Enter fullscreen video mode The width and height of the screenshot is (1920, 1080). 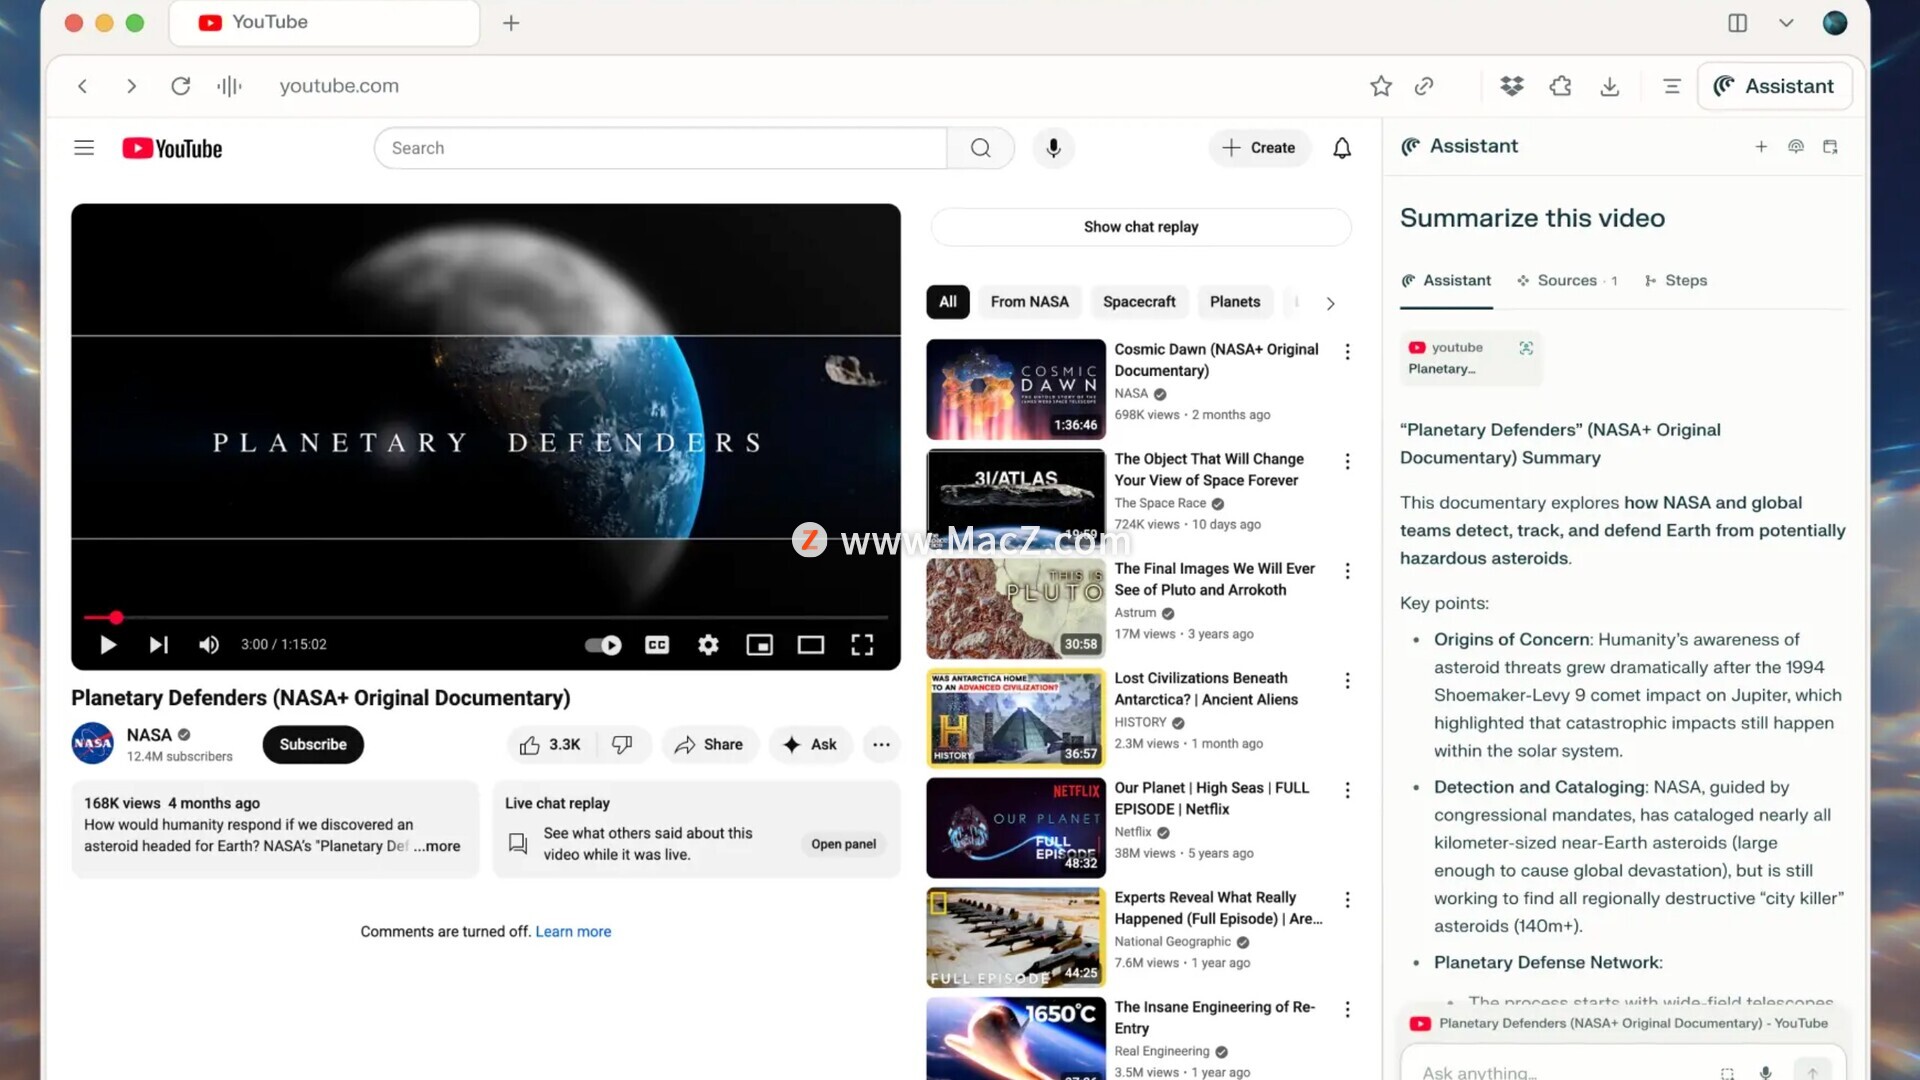pos(862,645)
